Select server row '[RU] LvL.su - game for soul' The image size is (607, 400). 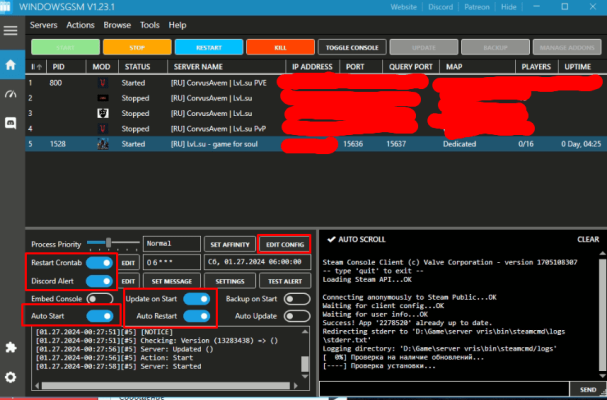pos(316,144)
